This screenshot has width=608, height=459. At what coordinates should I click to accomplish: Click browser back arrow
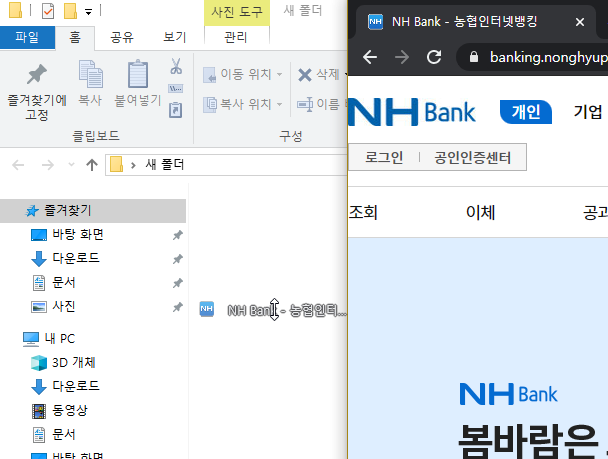[x=370, y=57]
